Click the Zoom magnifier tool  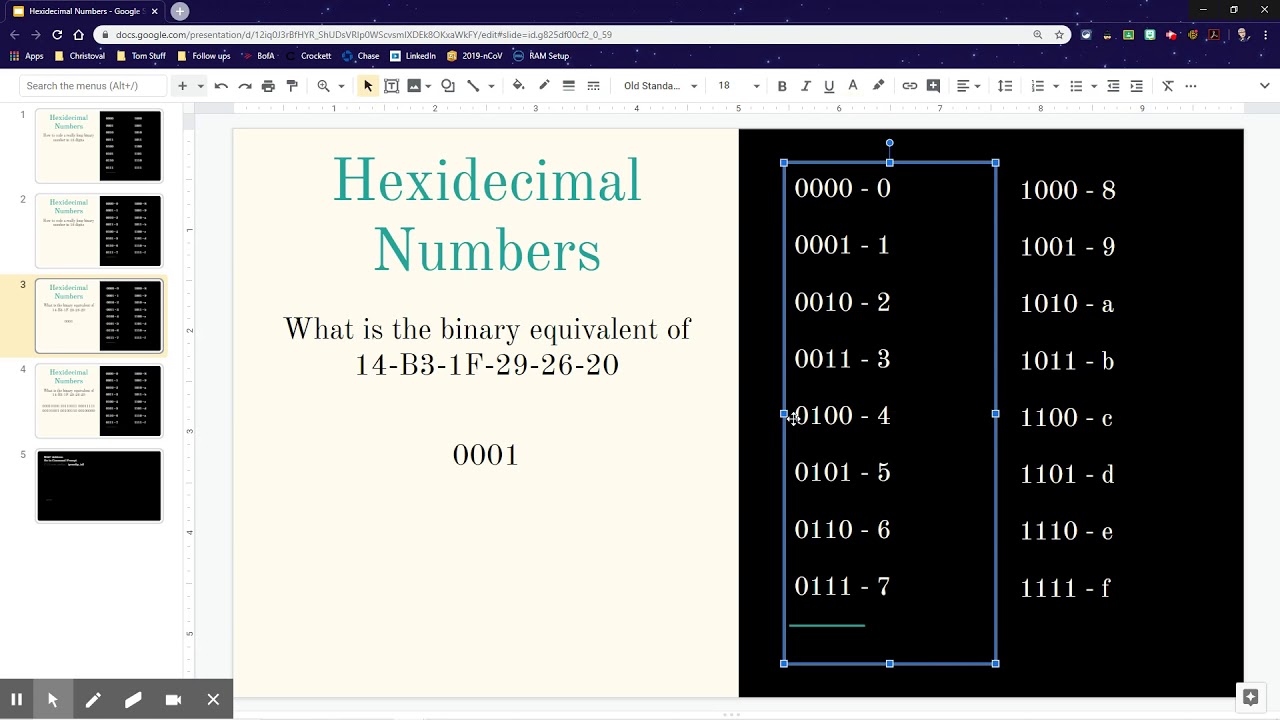coord(323,86)
